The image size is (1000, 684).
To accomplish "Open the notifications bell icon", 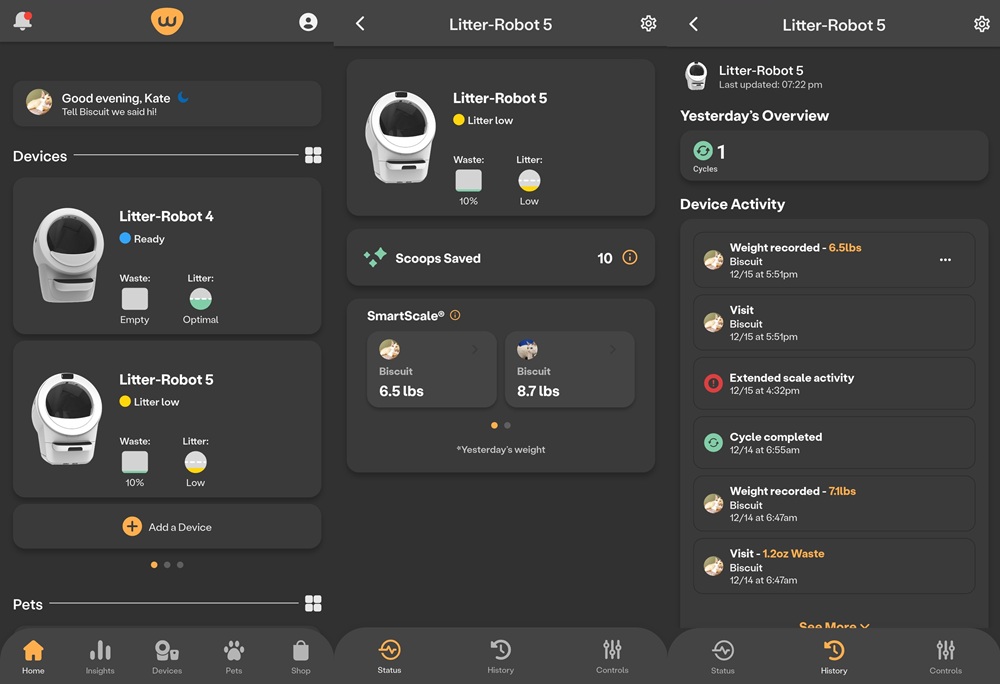I will pyautogui.click(x=23, y=21).
